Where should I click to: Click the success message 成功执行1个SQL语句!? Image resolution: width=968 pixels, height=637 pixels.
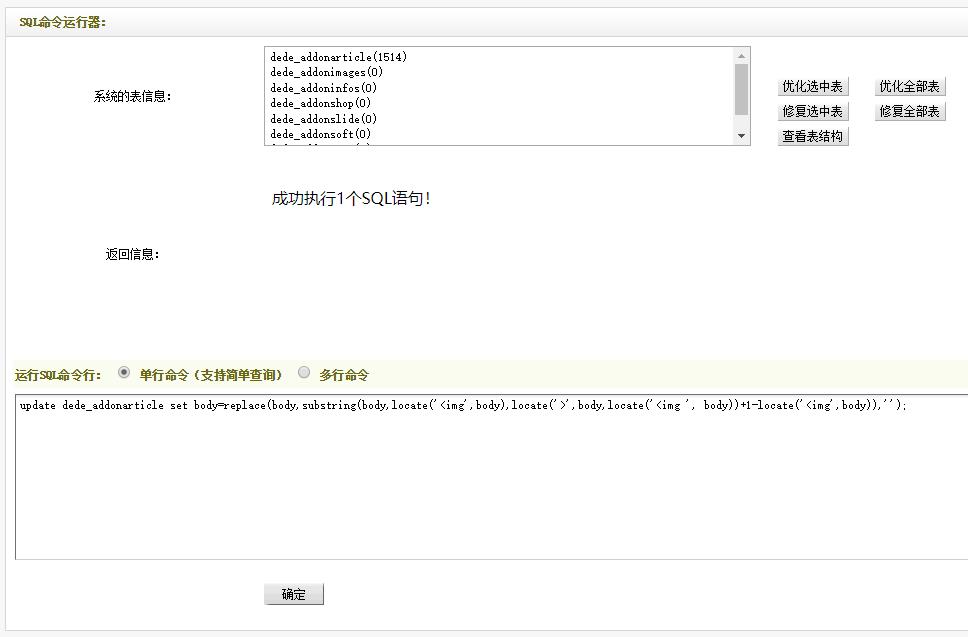click(351, 199)
